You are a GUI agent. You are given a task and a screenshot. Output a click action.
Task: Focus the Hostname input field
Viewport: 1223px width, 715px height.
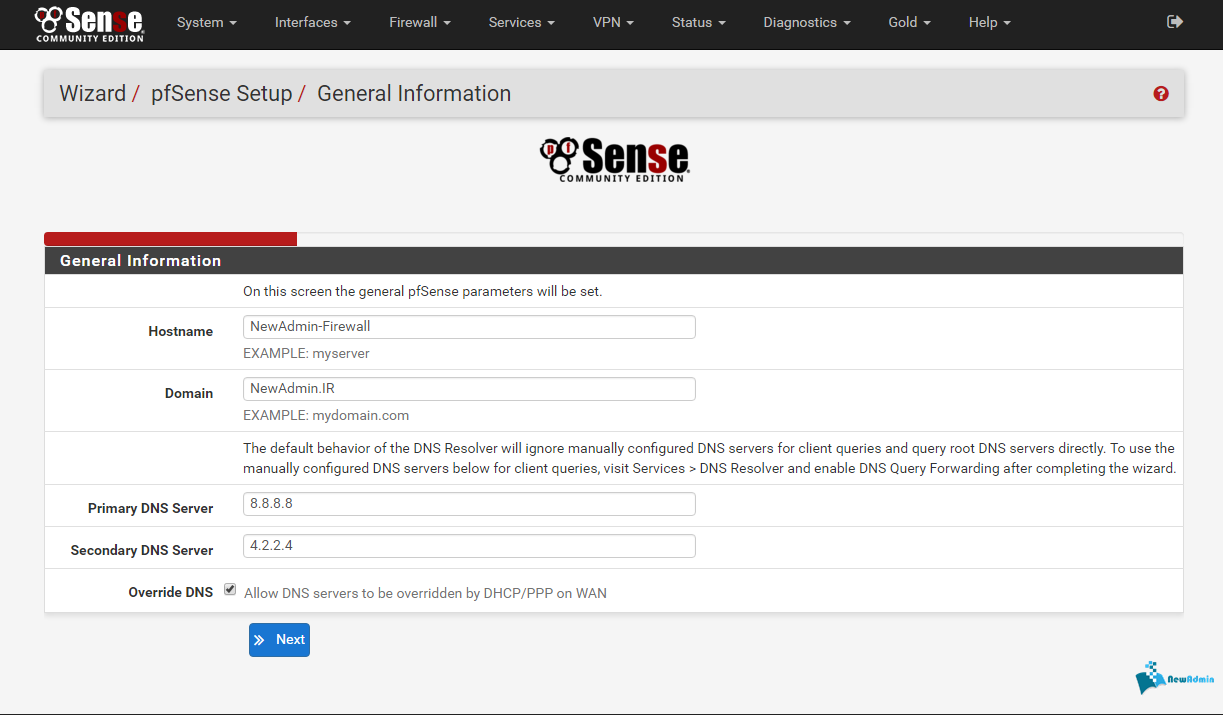[x=469, y=327]
